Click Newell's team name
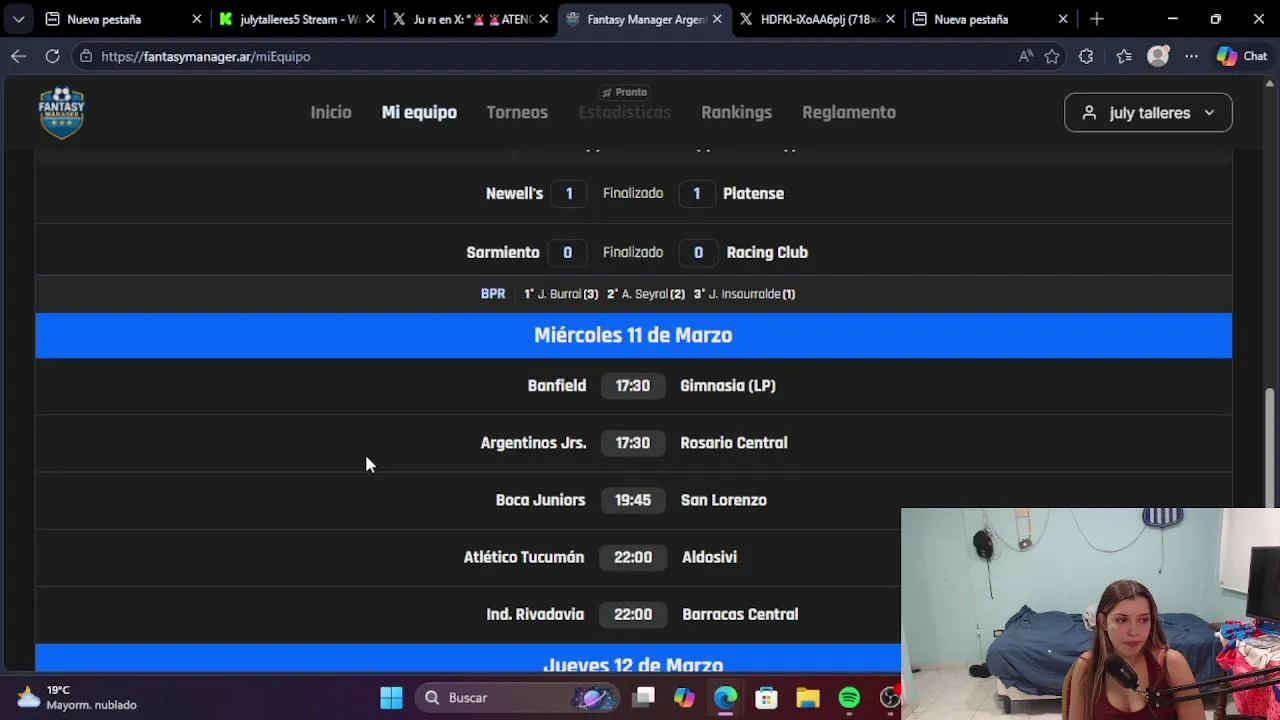1280x720 pixels. 514,193
